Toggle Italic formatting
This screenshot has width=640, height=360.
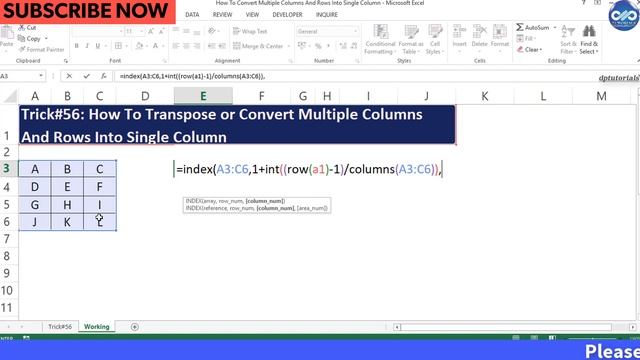(87, 46)
